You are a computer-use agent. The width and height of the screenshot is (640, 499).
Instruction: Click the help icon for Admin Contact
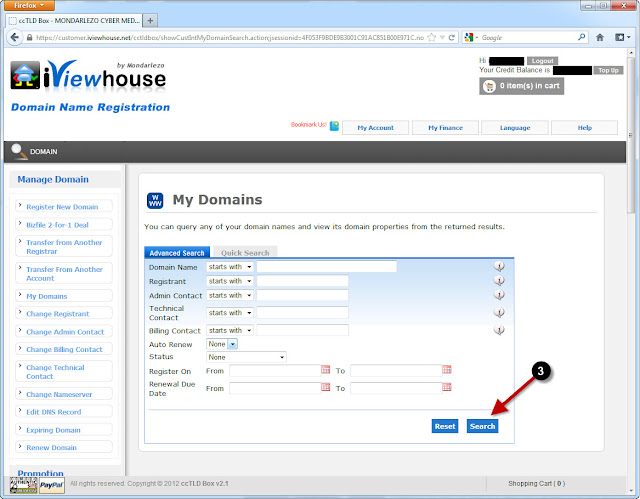[499, 295]
